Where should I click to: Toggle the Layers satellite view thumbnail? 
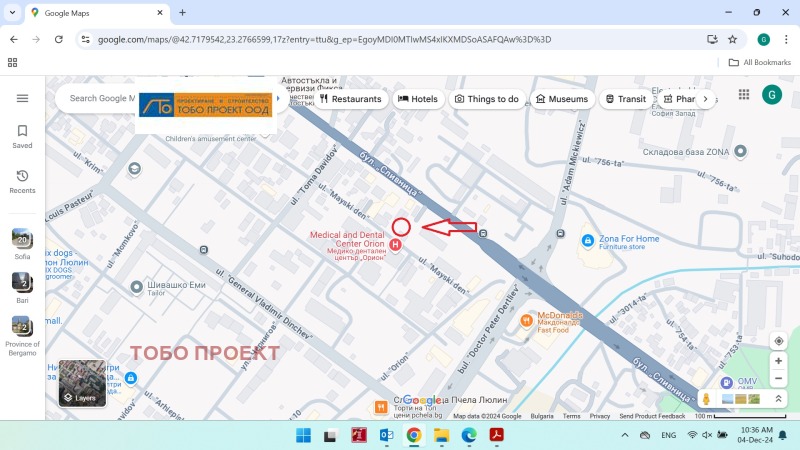click(x=82, y=384)
